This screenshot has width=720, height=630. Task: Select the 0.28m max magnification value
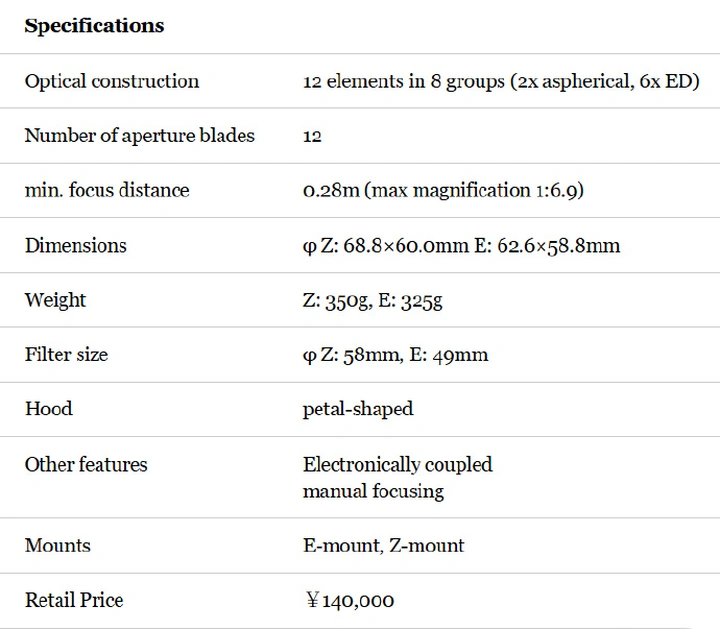tap(442, 190)
